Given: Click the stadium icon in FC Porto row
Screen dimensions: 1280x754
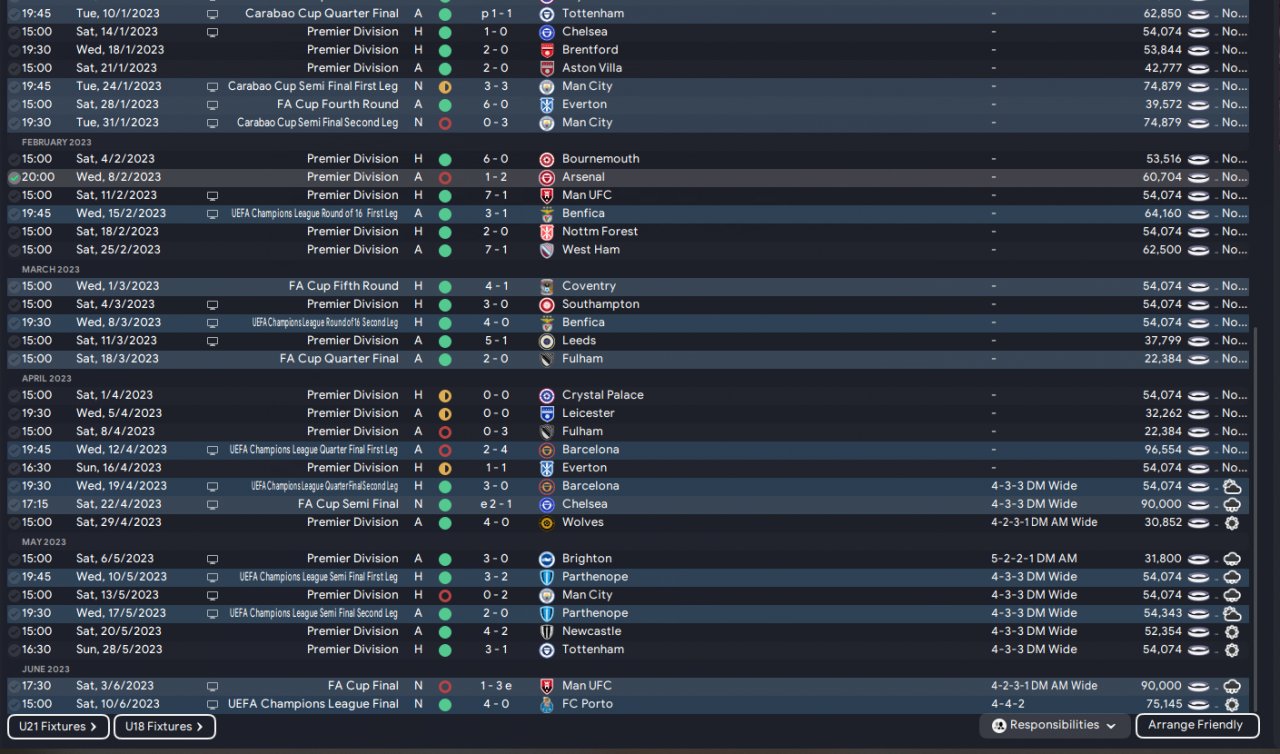Looking at the screenshot, I should (x=1198, y=705).
